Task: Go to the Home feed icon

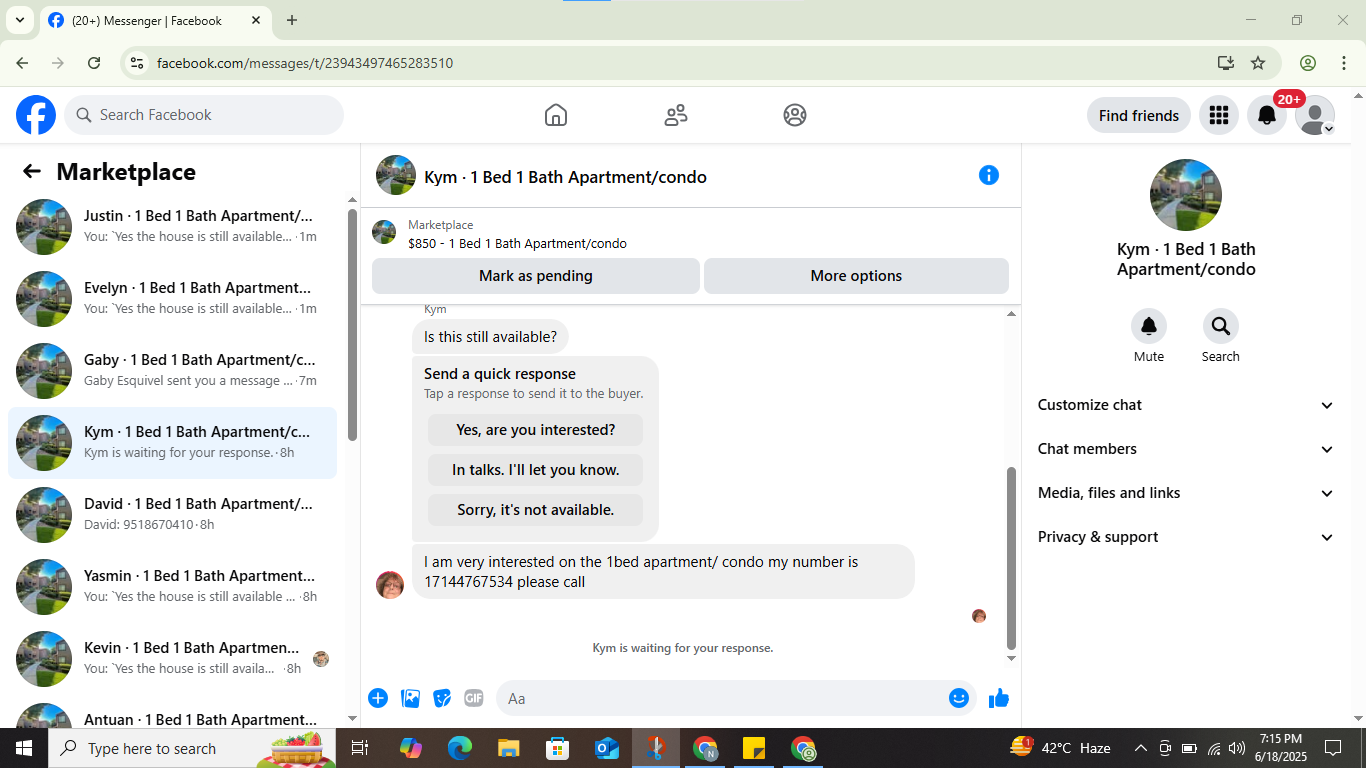Action: (556, 115)
